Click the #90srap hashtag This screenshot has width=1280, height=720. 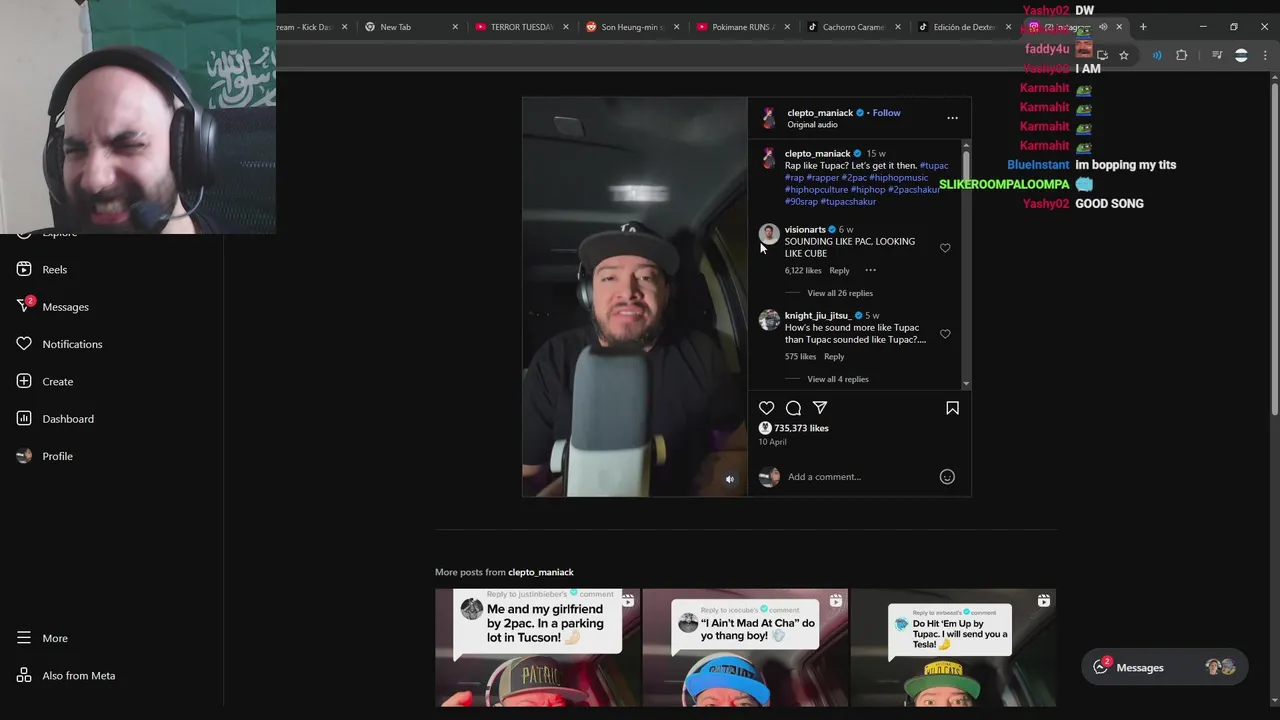(801, 202)
